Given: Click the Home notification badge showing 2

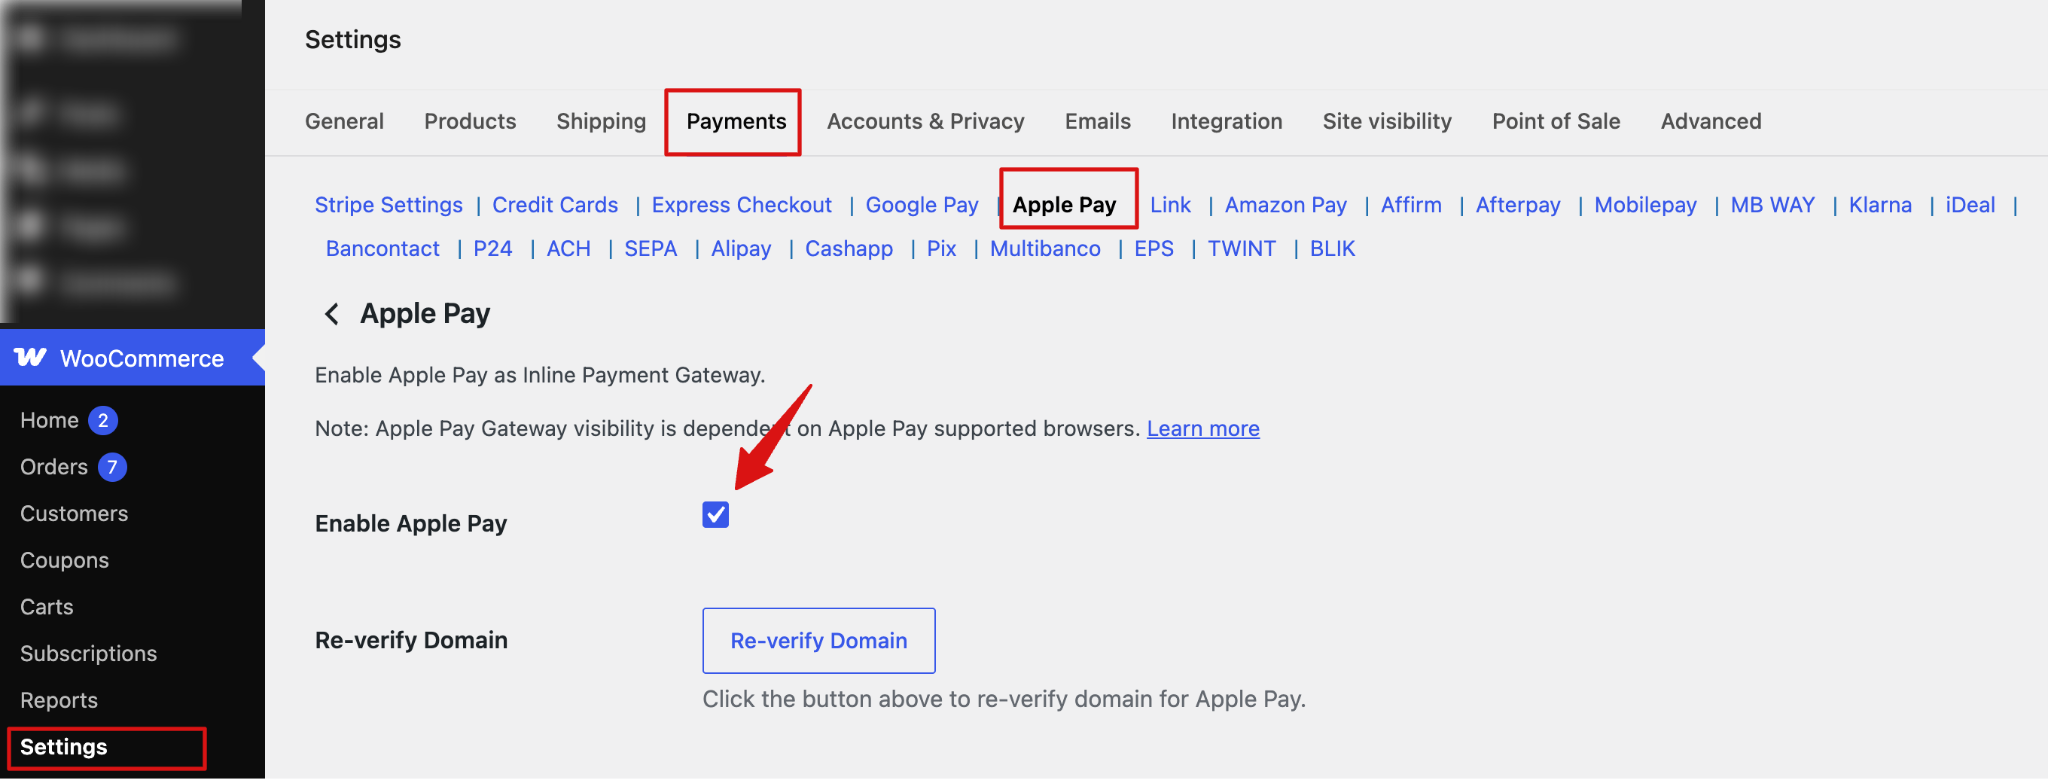Looking at the screenshot, I should 103,421.
